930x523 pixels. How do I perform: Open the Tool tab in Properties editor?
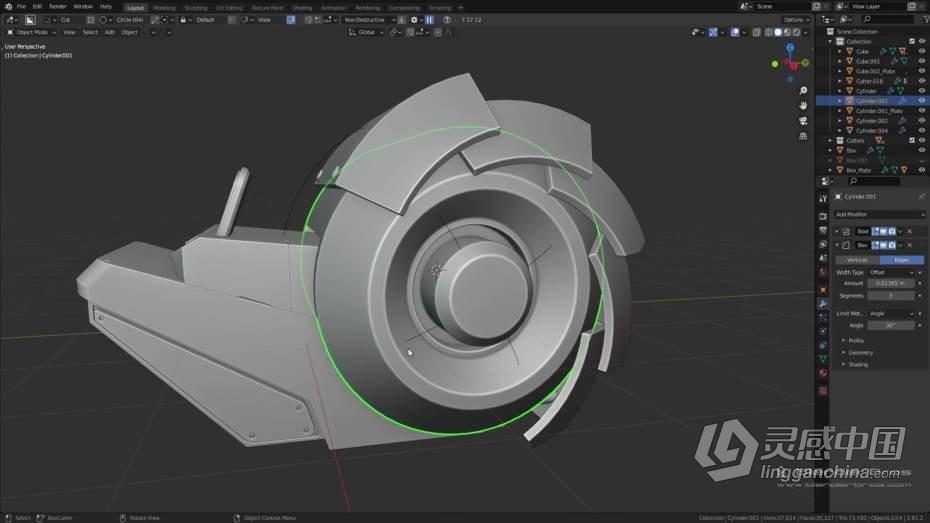[823, 199]
